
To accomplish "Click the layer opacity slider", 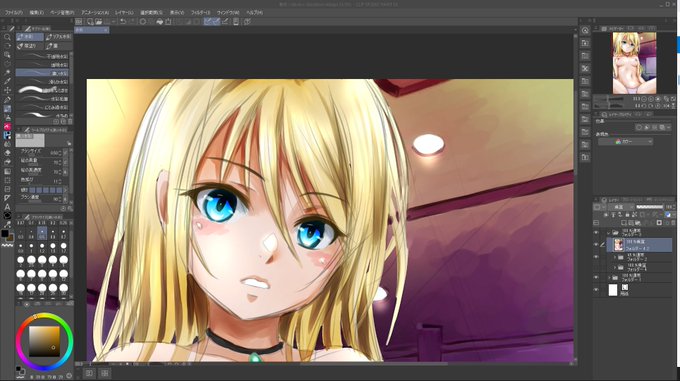I will pos(649,207).
